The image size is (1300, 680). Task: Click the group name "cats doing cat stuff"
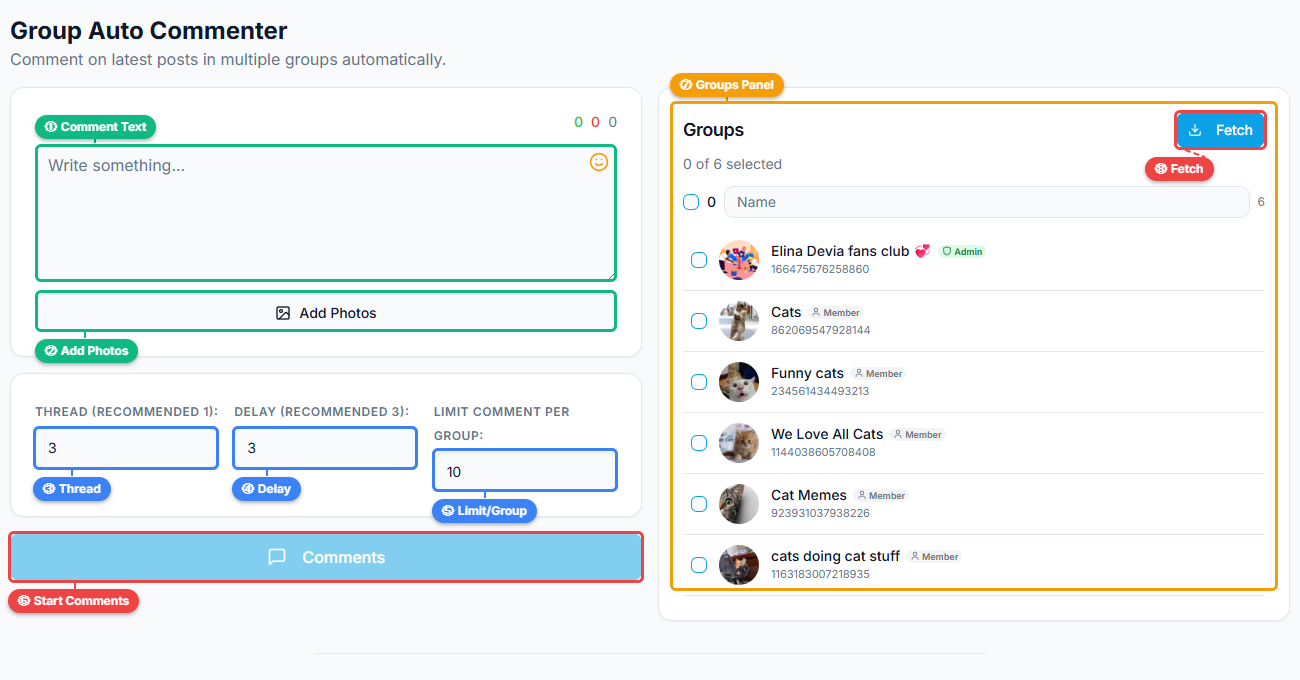[x=835, y=556]
